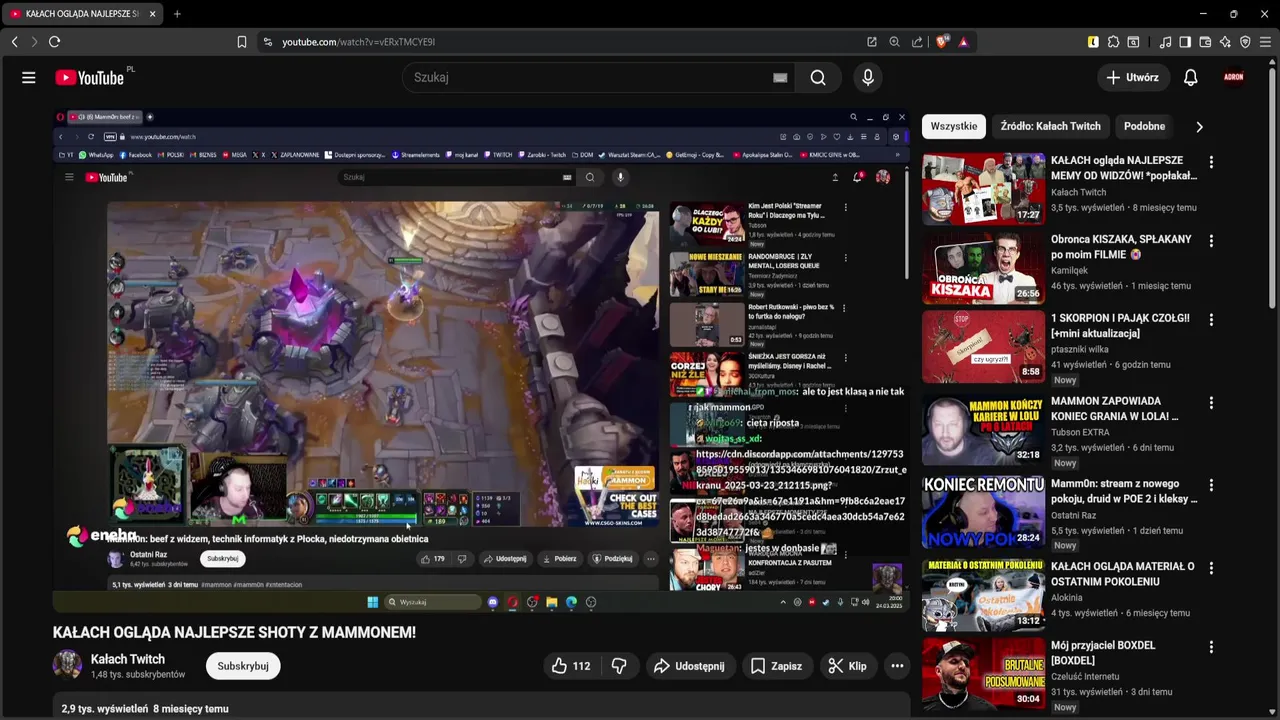Open the Kałach Twitch channel avatar
This screenshot has width=1280, height=720.
67,665
